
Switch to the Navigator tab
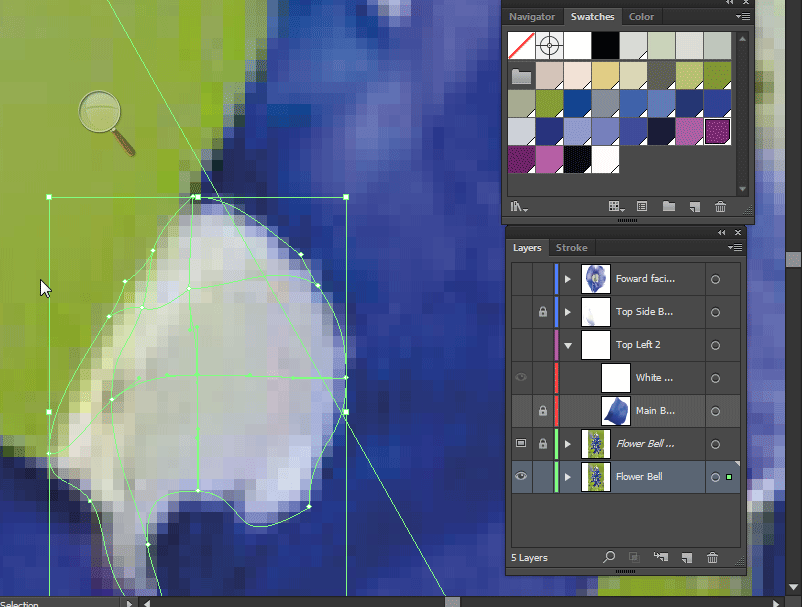(532, 17)
